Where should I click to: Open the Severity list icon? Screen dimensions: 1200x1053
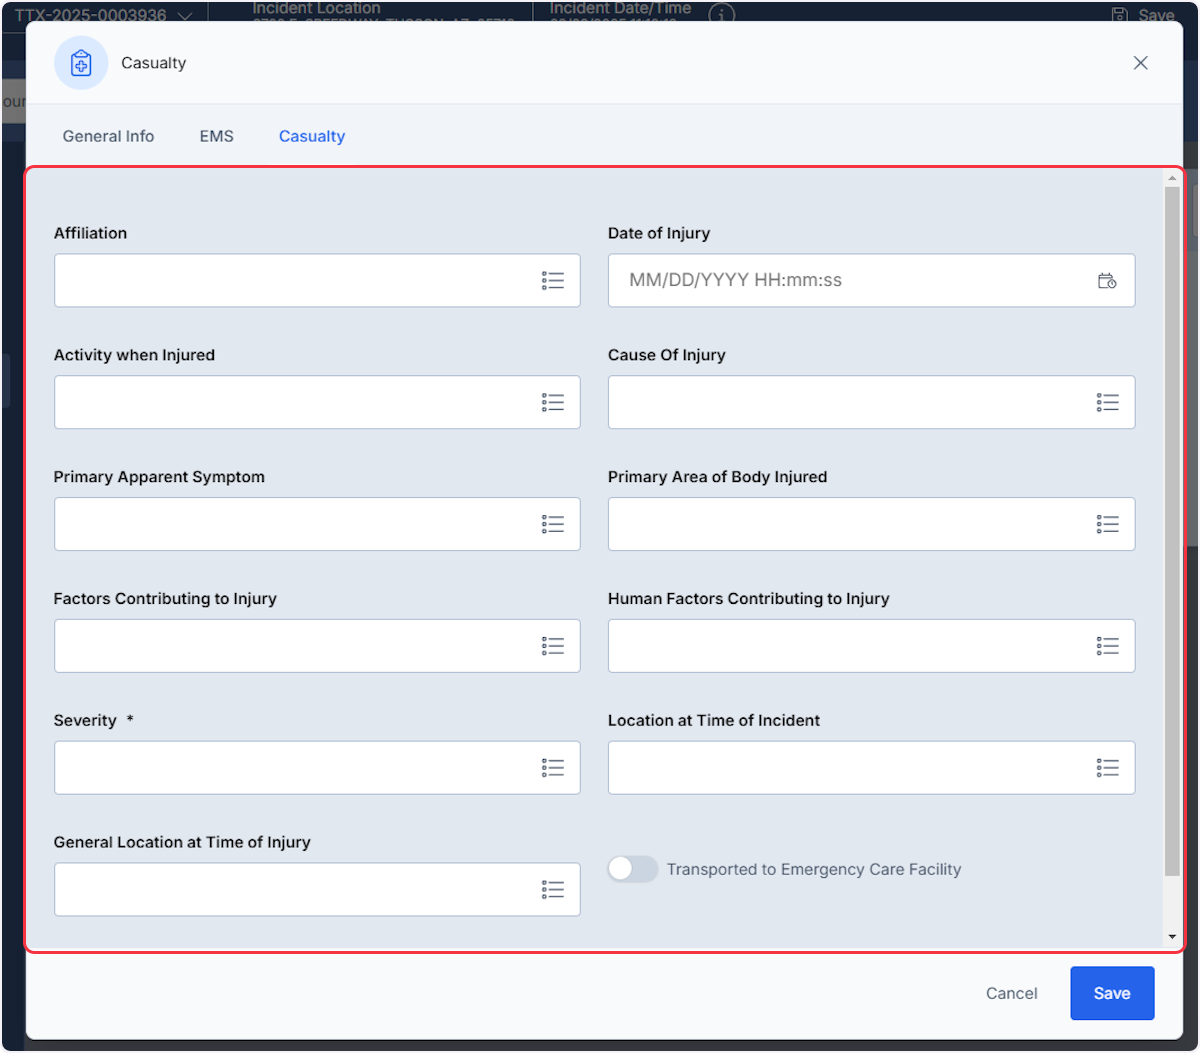(553, 768)
